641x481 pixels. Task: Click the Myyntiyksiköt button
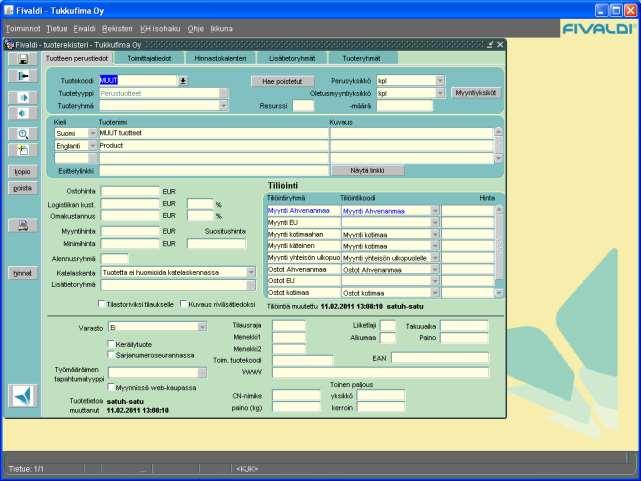[475, 93]
